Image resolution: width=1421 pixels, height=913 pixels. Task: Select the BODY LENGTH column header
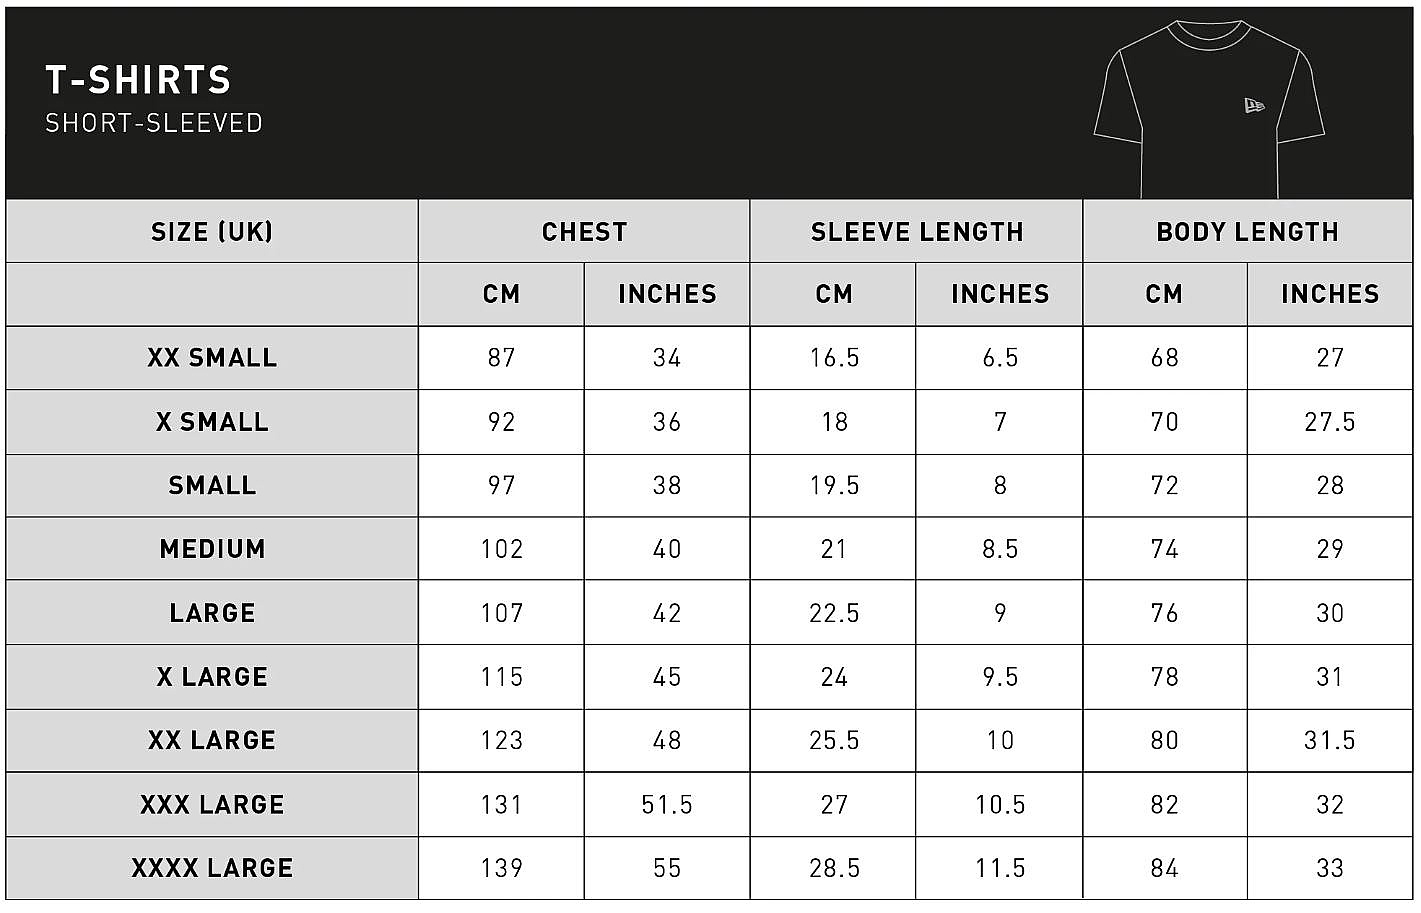[1247, 232]
